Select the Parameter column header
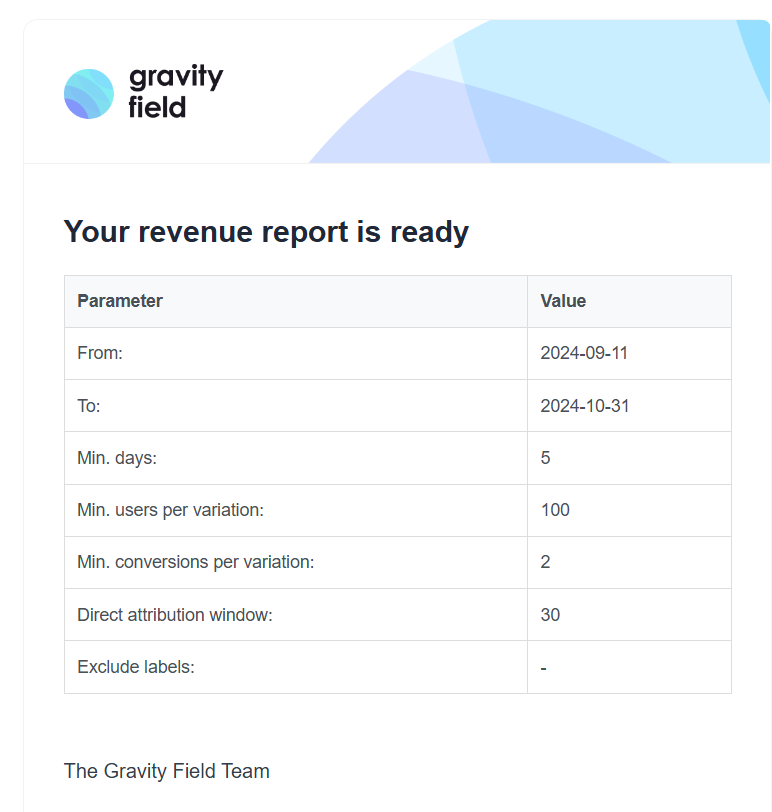 [x=120, y=301]
